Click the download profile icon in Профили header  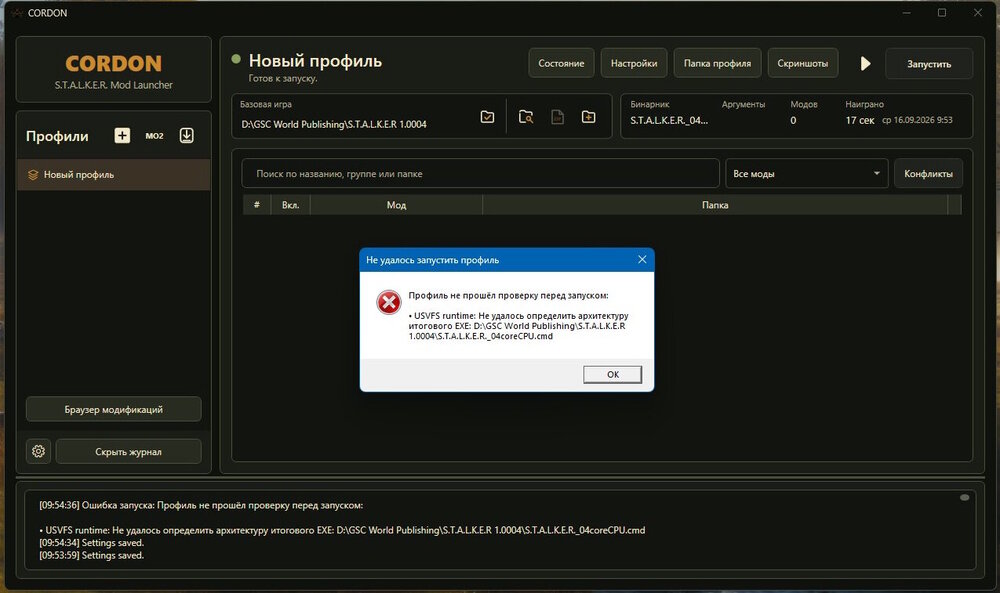(186, 135)
